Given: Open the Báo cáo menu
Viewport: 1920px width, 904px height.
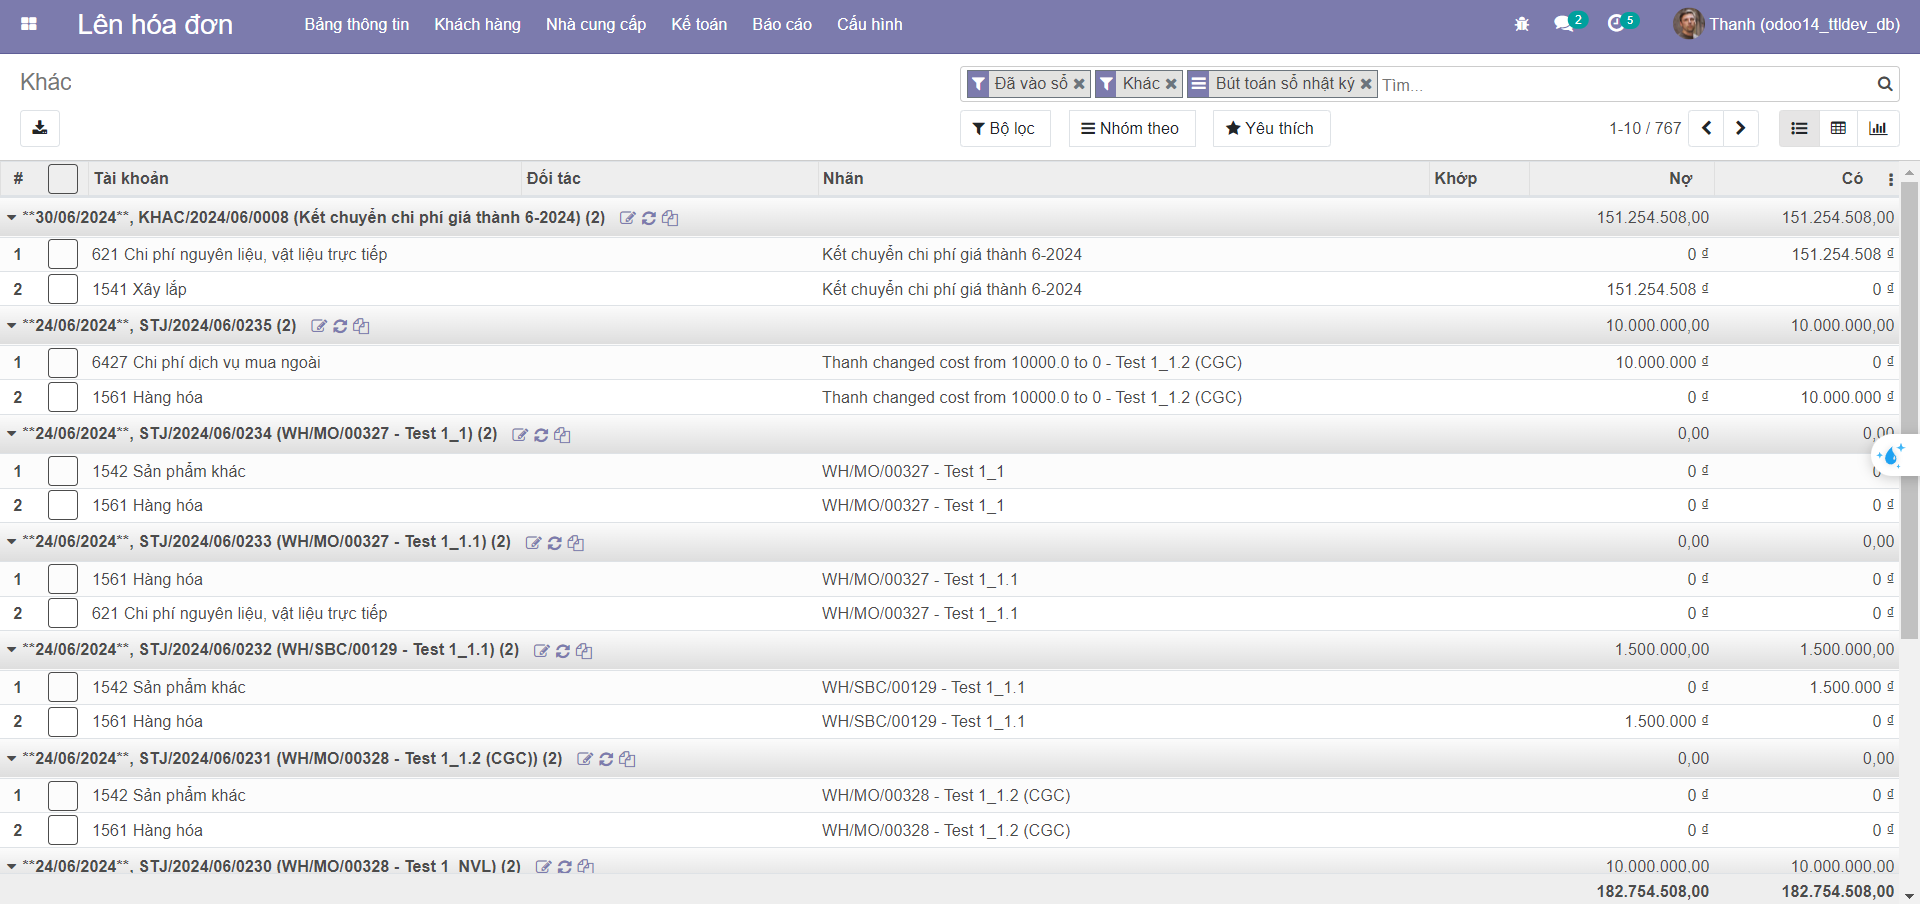Looking at the screenshot, I should tap(781, 24).
